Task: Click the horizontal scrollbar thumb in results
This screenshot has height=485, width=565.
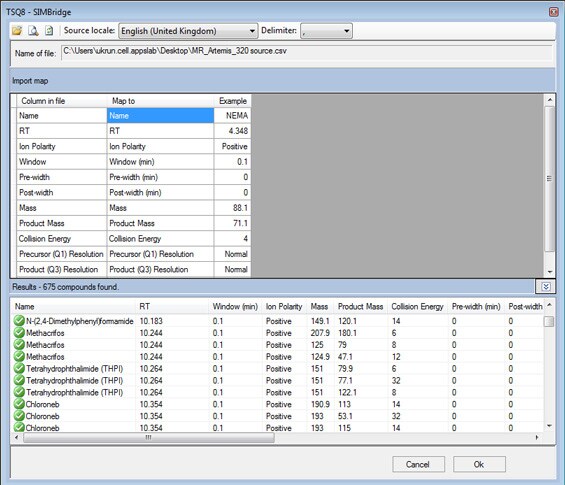Action: 149,437
